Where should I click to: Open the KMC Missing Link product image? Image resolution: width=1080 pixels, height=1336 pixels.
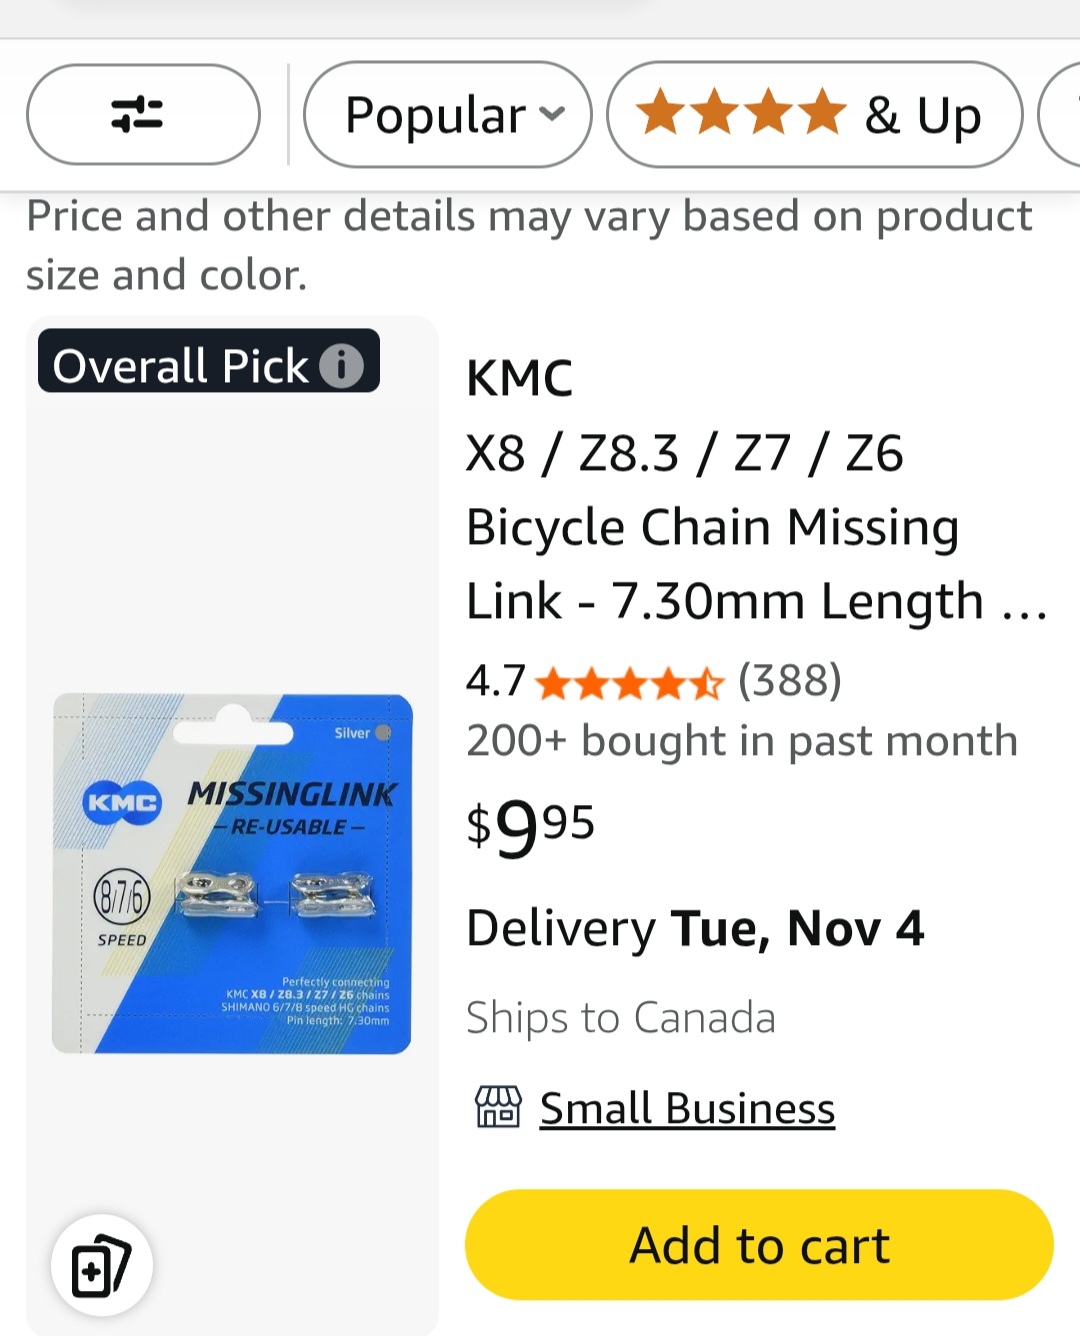point(232,874)
